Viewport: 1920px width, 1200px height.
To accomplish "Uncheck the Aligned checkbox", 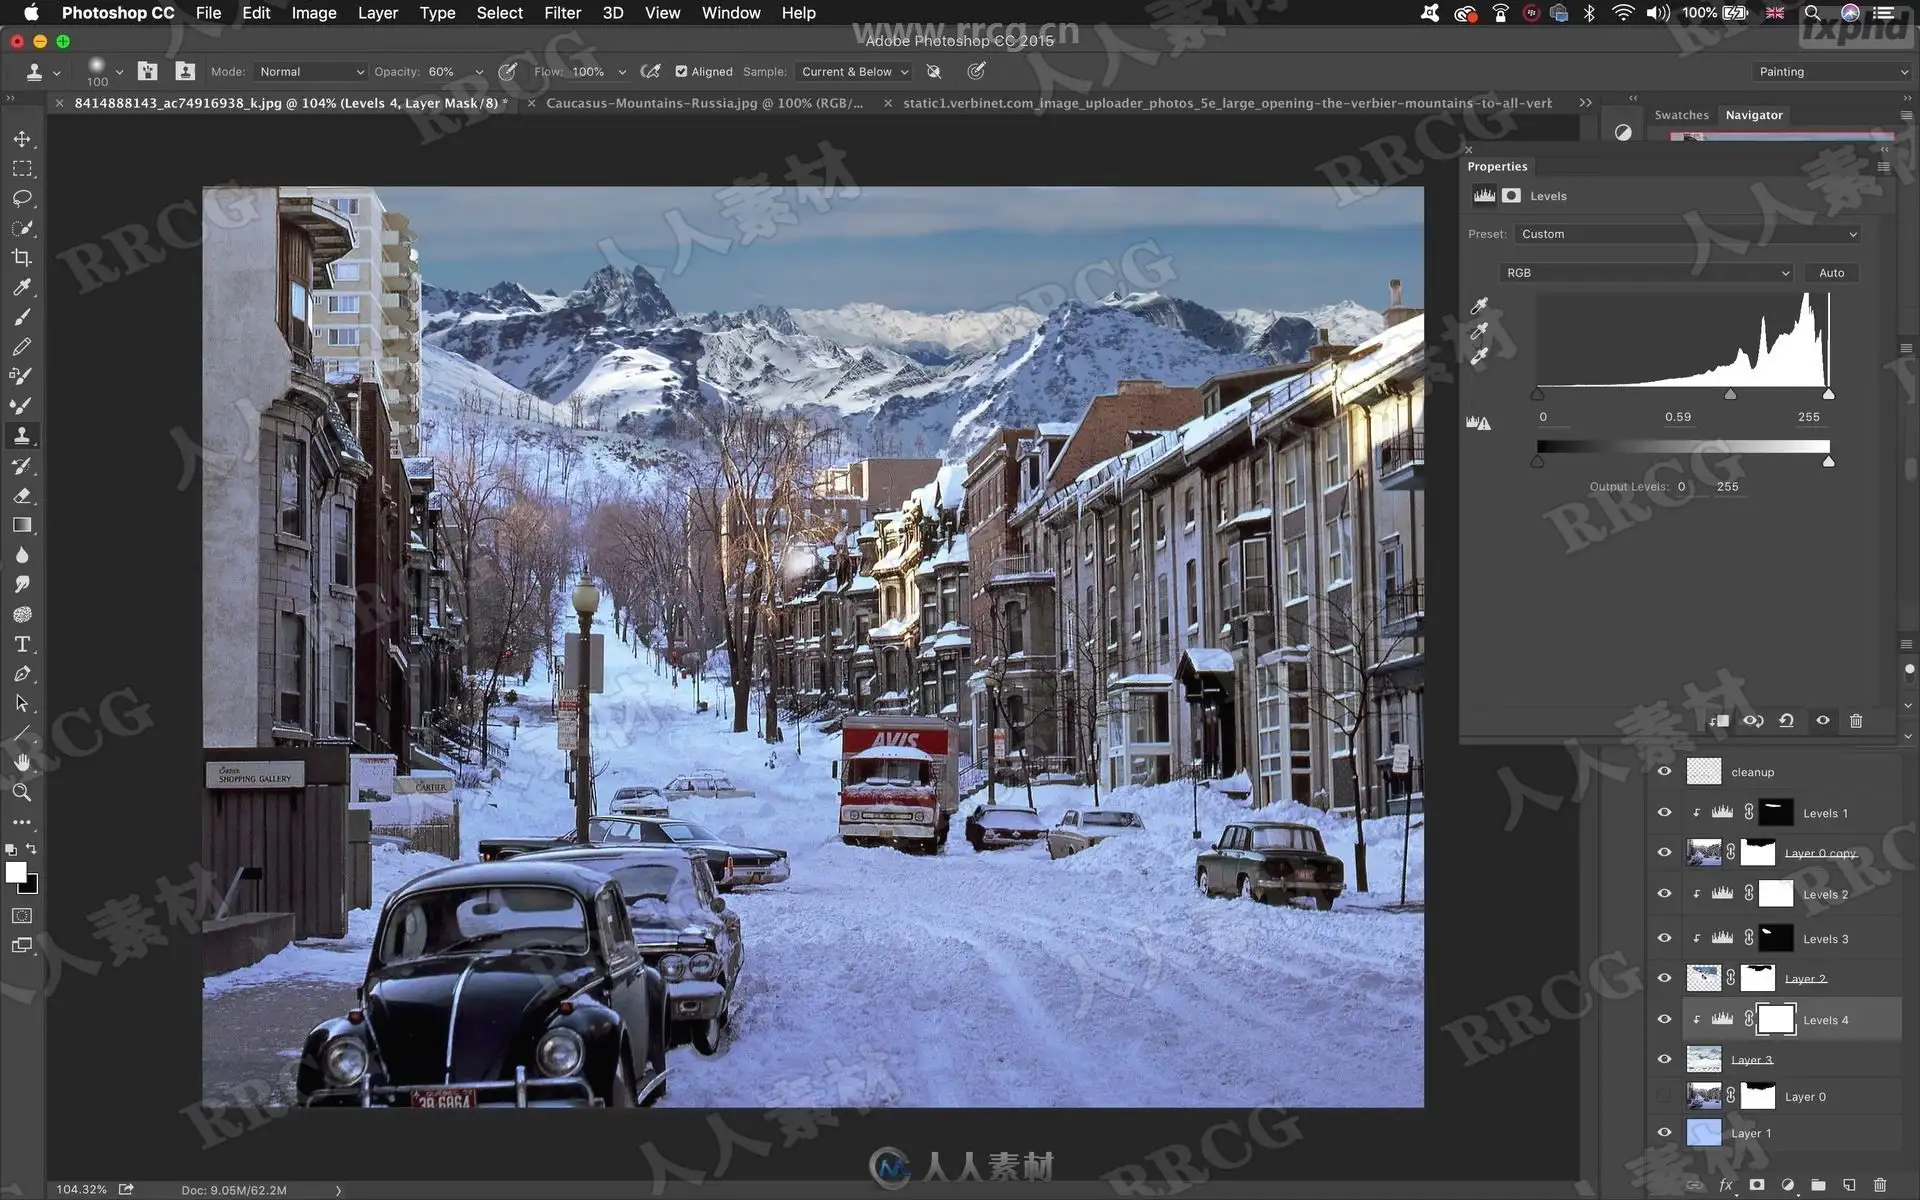I will point(681,72).
